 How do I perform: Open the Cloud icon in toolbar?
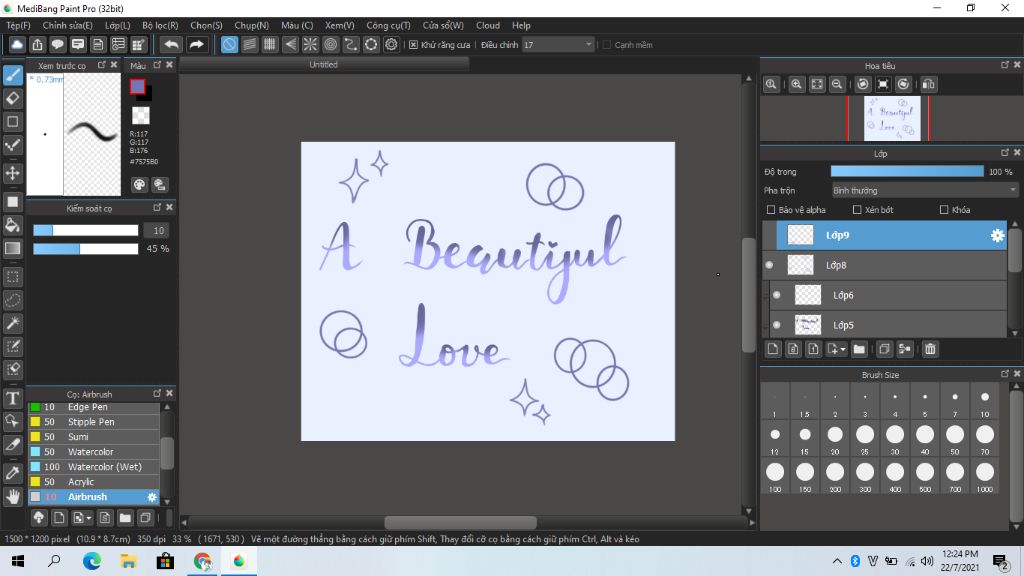pyautogui.click(x=17, y=44)
